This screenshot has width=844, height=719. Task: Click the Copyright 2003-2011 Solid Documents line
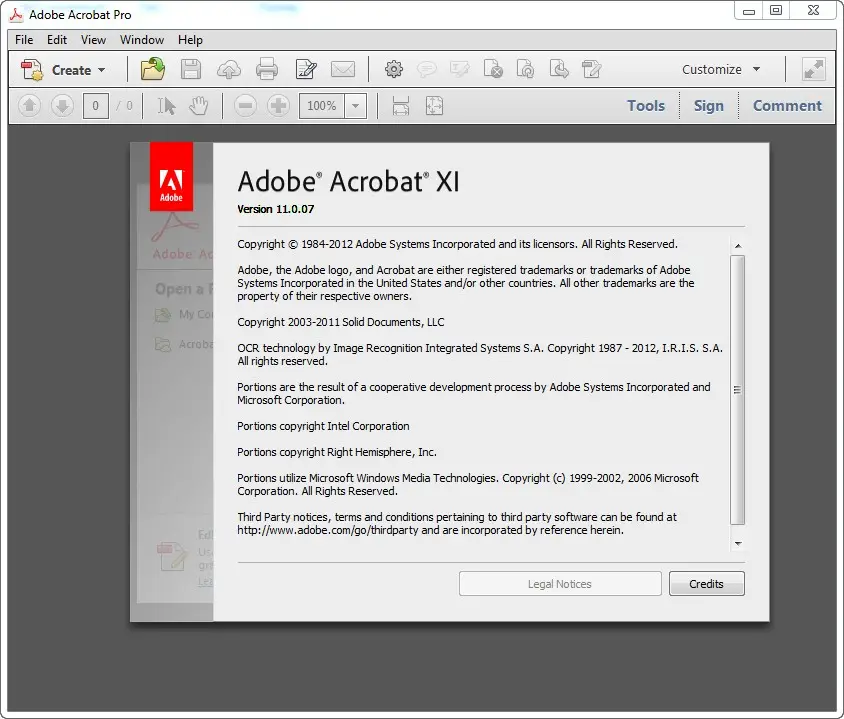[x=341, y=322]
